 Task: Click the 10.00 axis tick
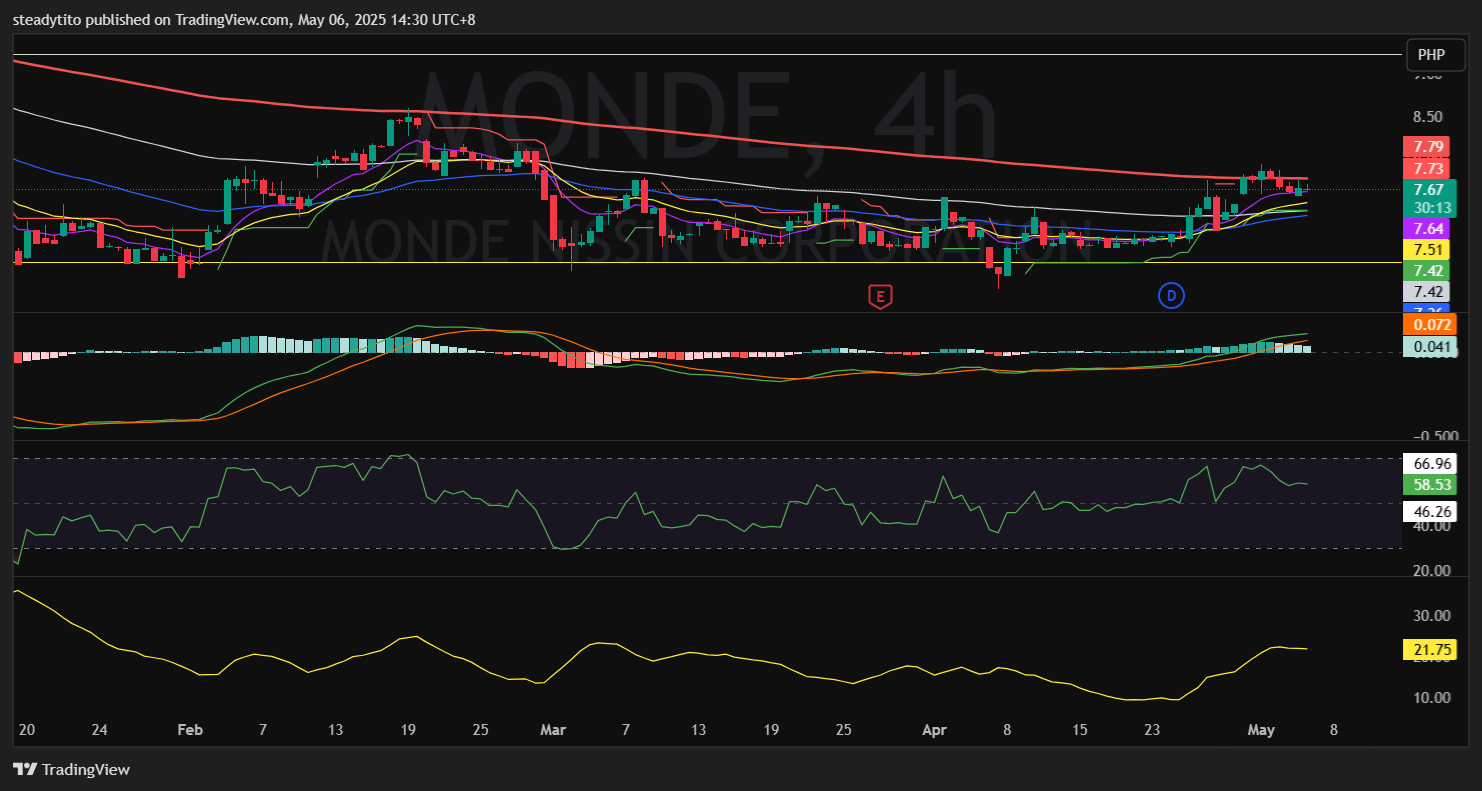click(x=1431, y=697)
